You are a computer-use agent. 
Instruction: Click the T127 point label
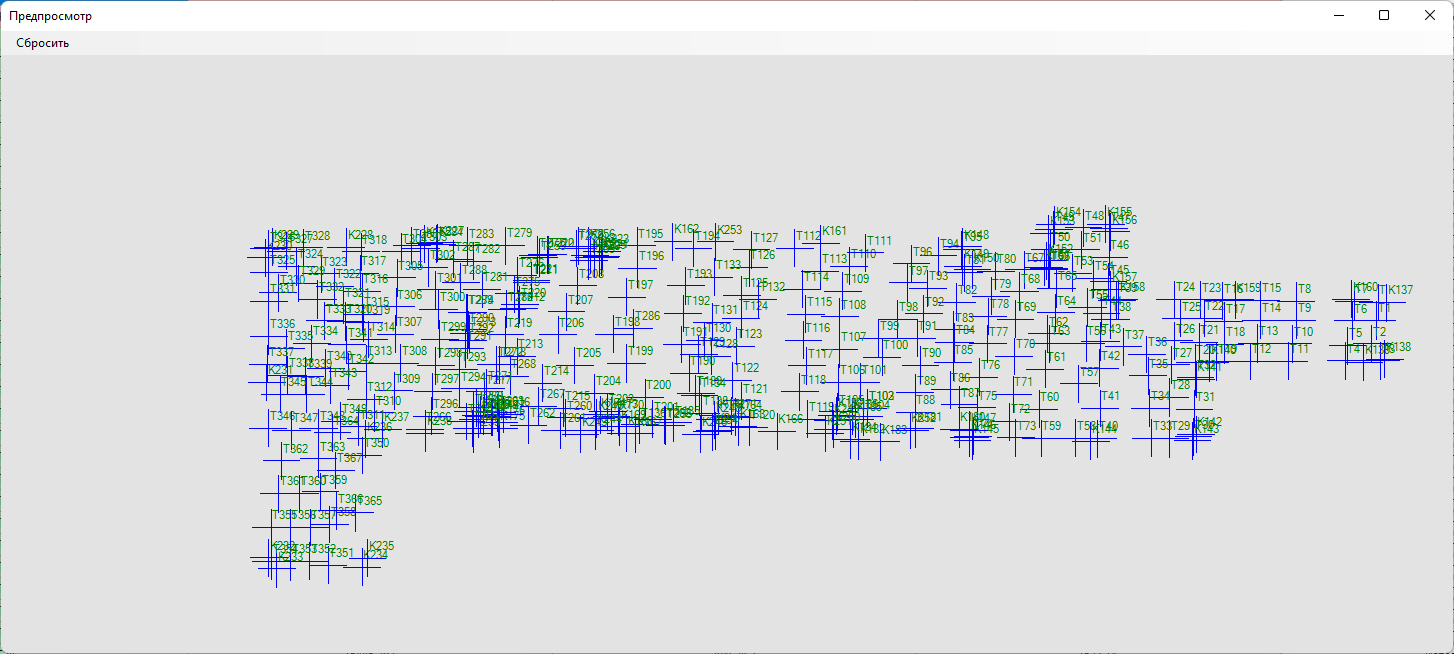pyautogui.click(x=765, y=238)
